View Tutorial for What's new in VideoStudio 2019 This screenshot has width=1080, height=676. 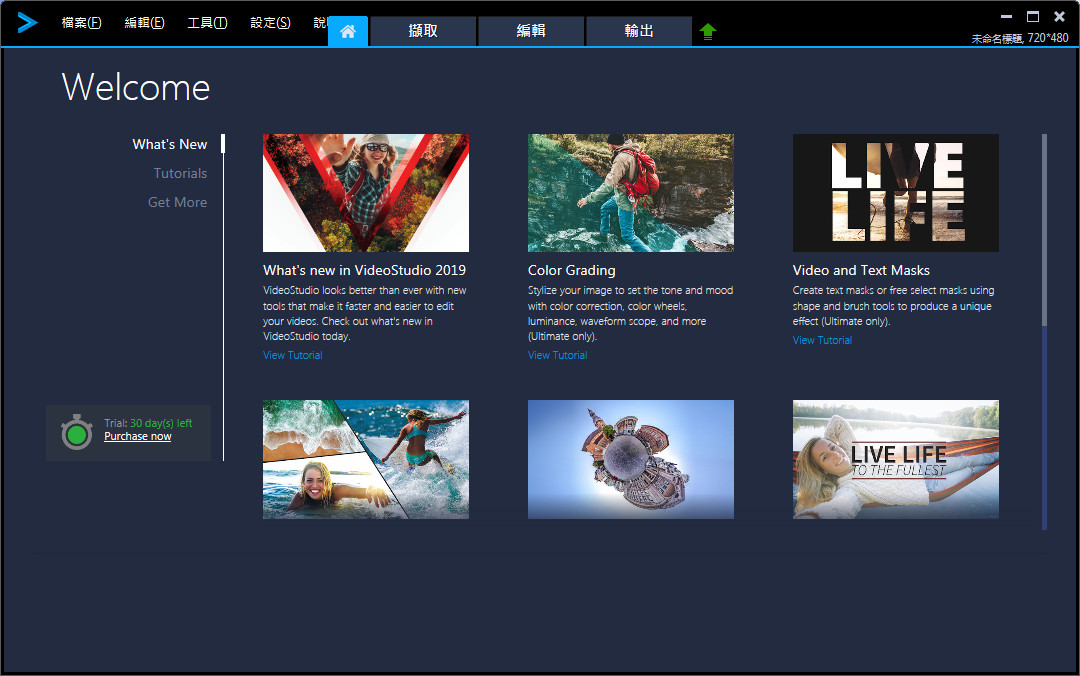(293, 355)
